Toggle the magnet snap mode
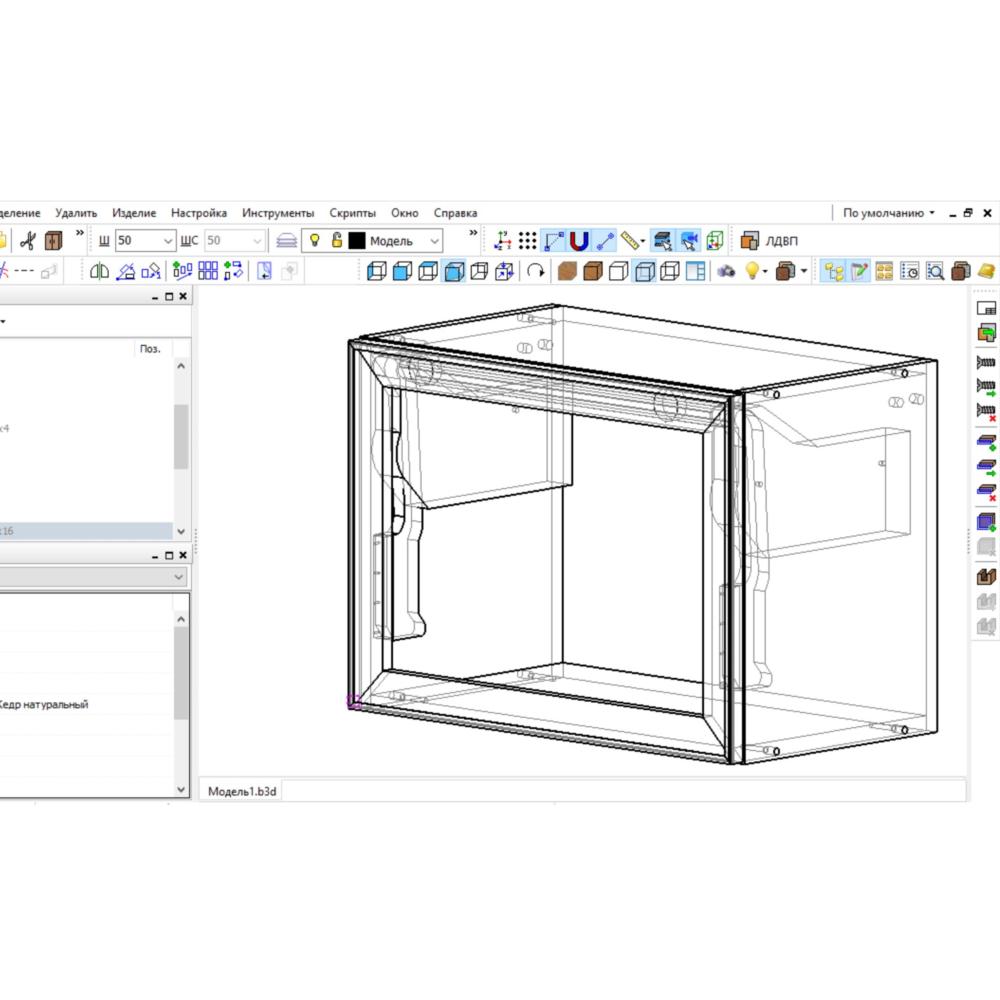The image size is (1000, 1000). [x=579, y=241]
